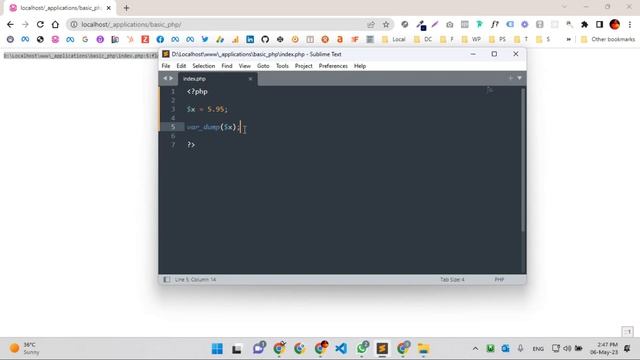Open the Twitter bookmark

click(205, 39)
